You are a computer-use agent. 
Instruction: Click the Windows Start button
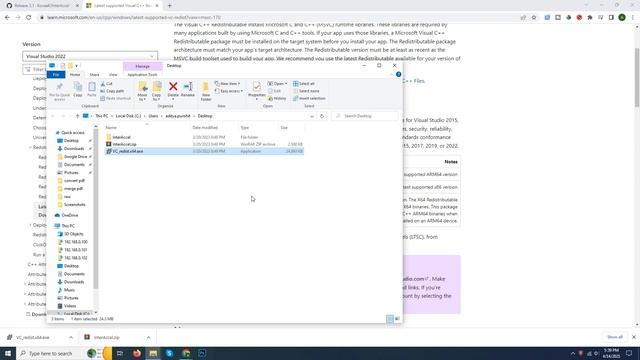click(x=8, y=353)
